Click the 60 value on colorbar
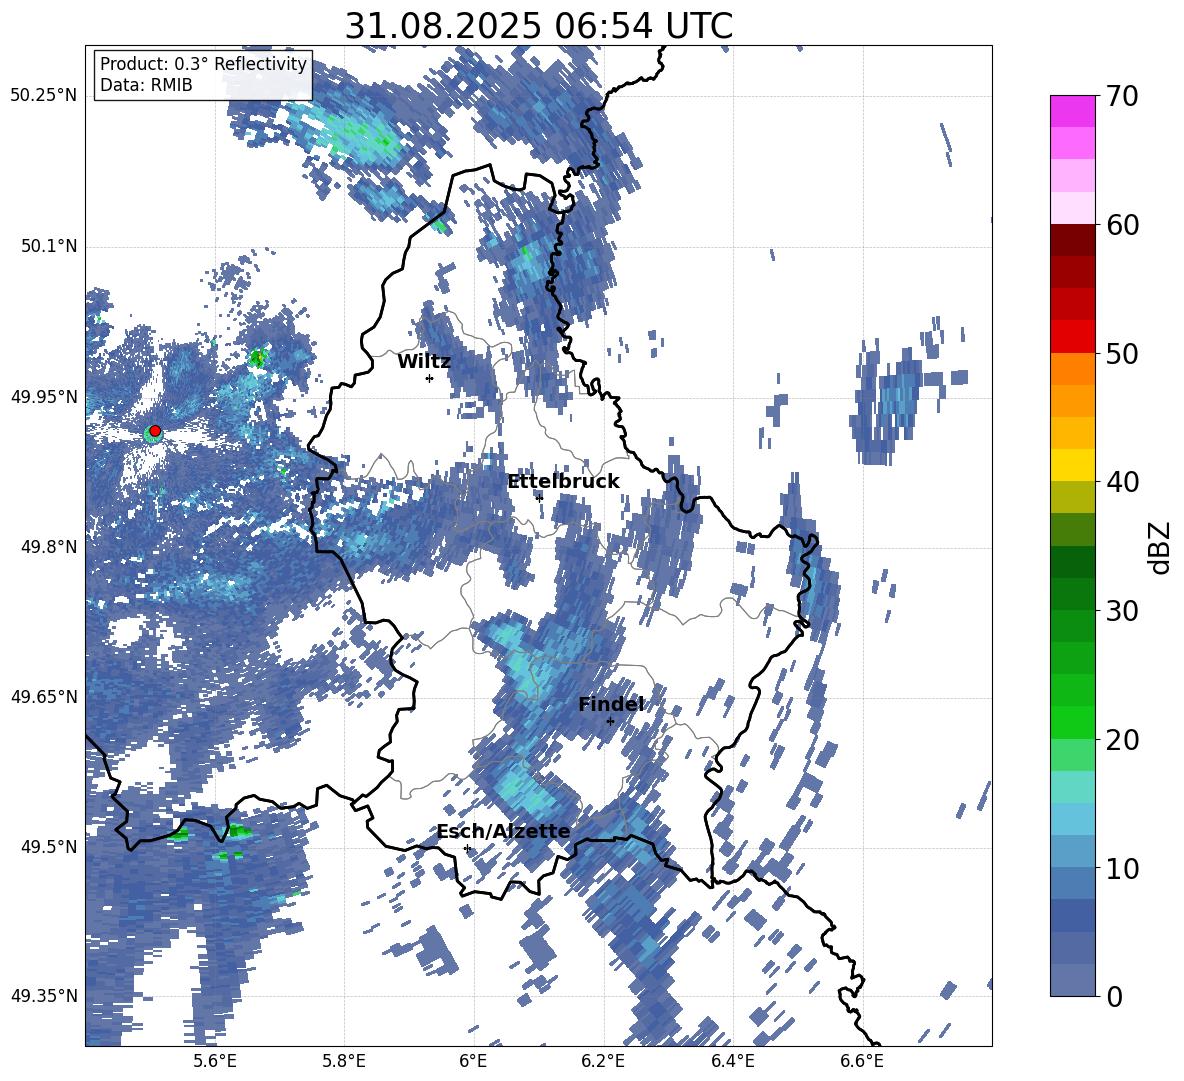The height and width of the screenshot is (1081, 1184). click(1122, 225)
